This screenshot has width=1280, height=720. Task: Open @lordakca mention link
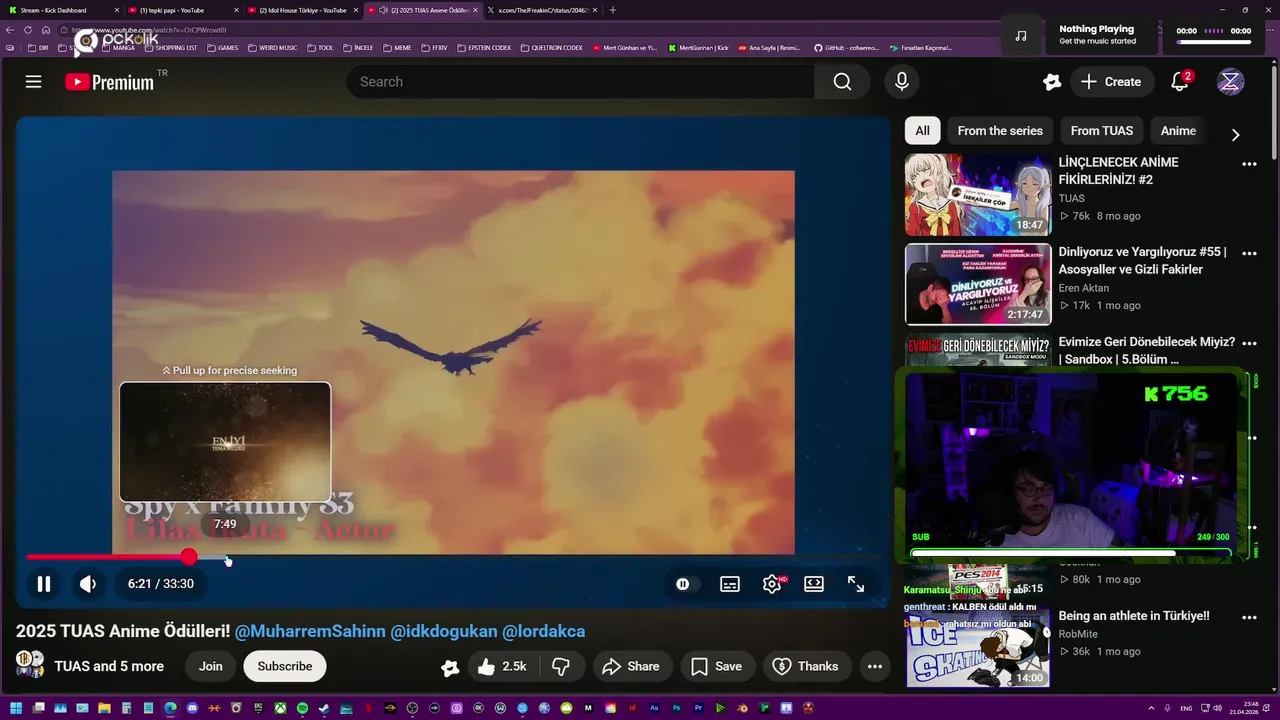click(543, 631)
